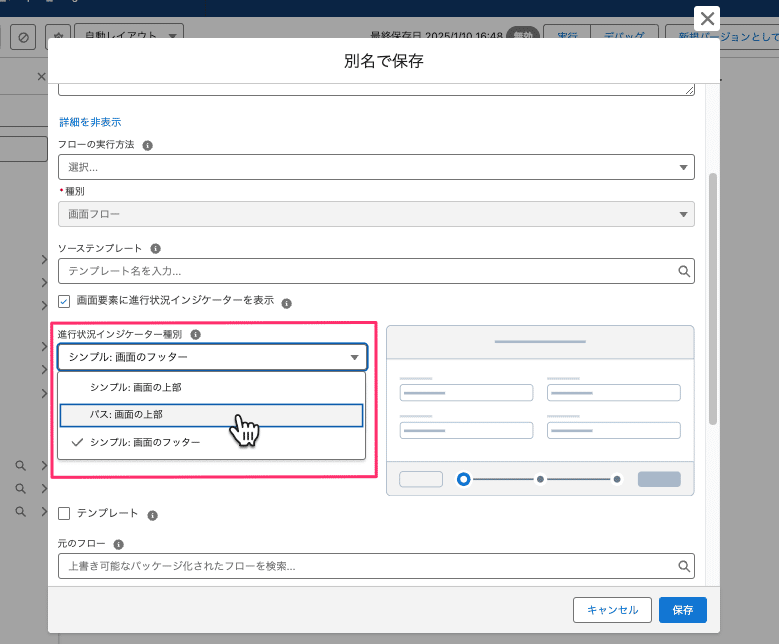This screenshot has height=644, width=779.
Task: Click the キャンセル button
Action: [x=612, y=610]
